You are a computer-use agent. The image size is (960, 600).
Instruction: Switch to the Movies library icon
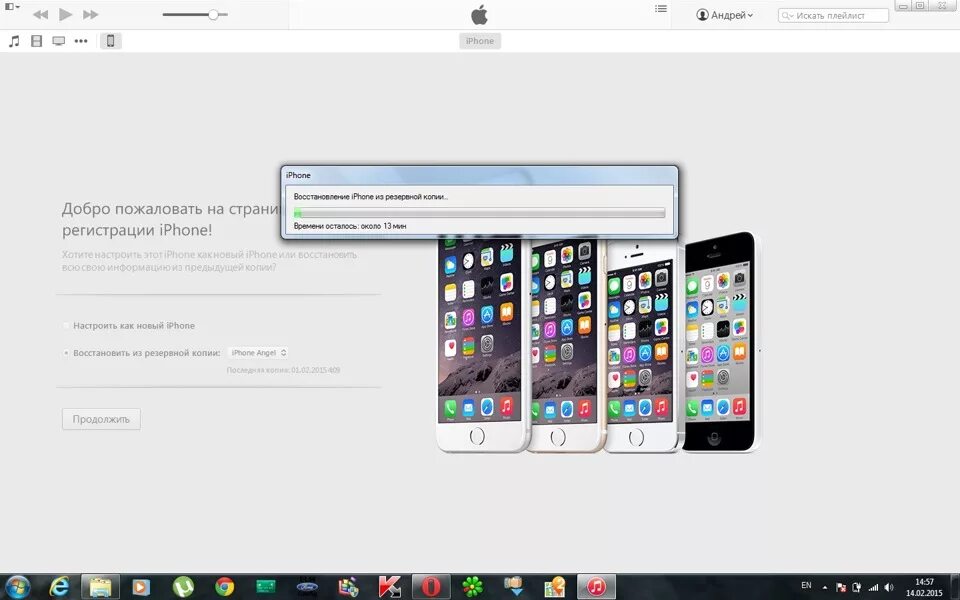coord(37,41)
